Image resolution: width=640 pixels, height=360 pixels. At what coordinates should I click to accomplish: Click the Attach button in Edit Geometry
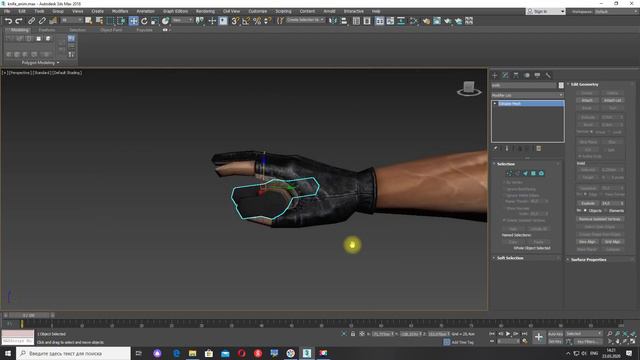pyautogui.click(x=587, y=100)
